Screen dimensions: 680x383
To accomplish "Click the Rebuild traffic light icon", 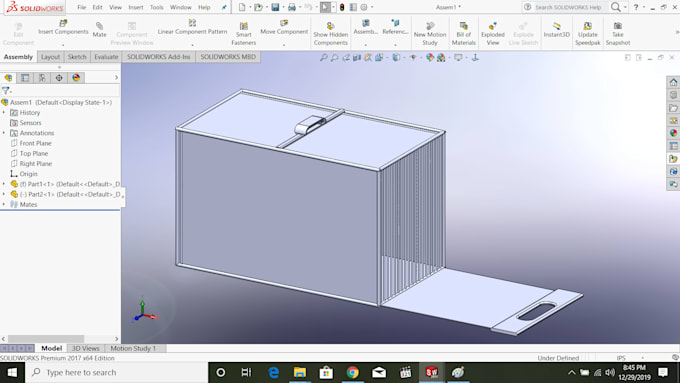I will pos(342,7).
